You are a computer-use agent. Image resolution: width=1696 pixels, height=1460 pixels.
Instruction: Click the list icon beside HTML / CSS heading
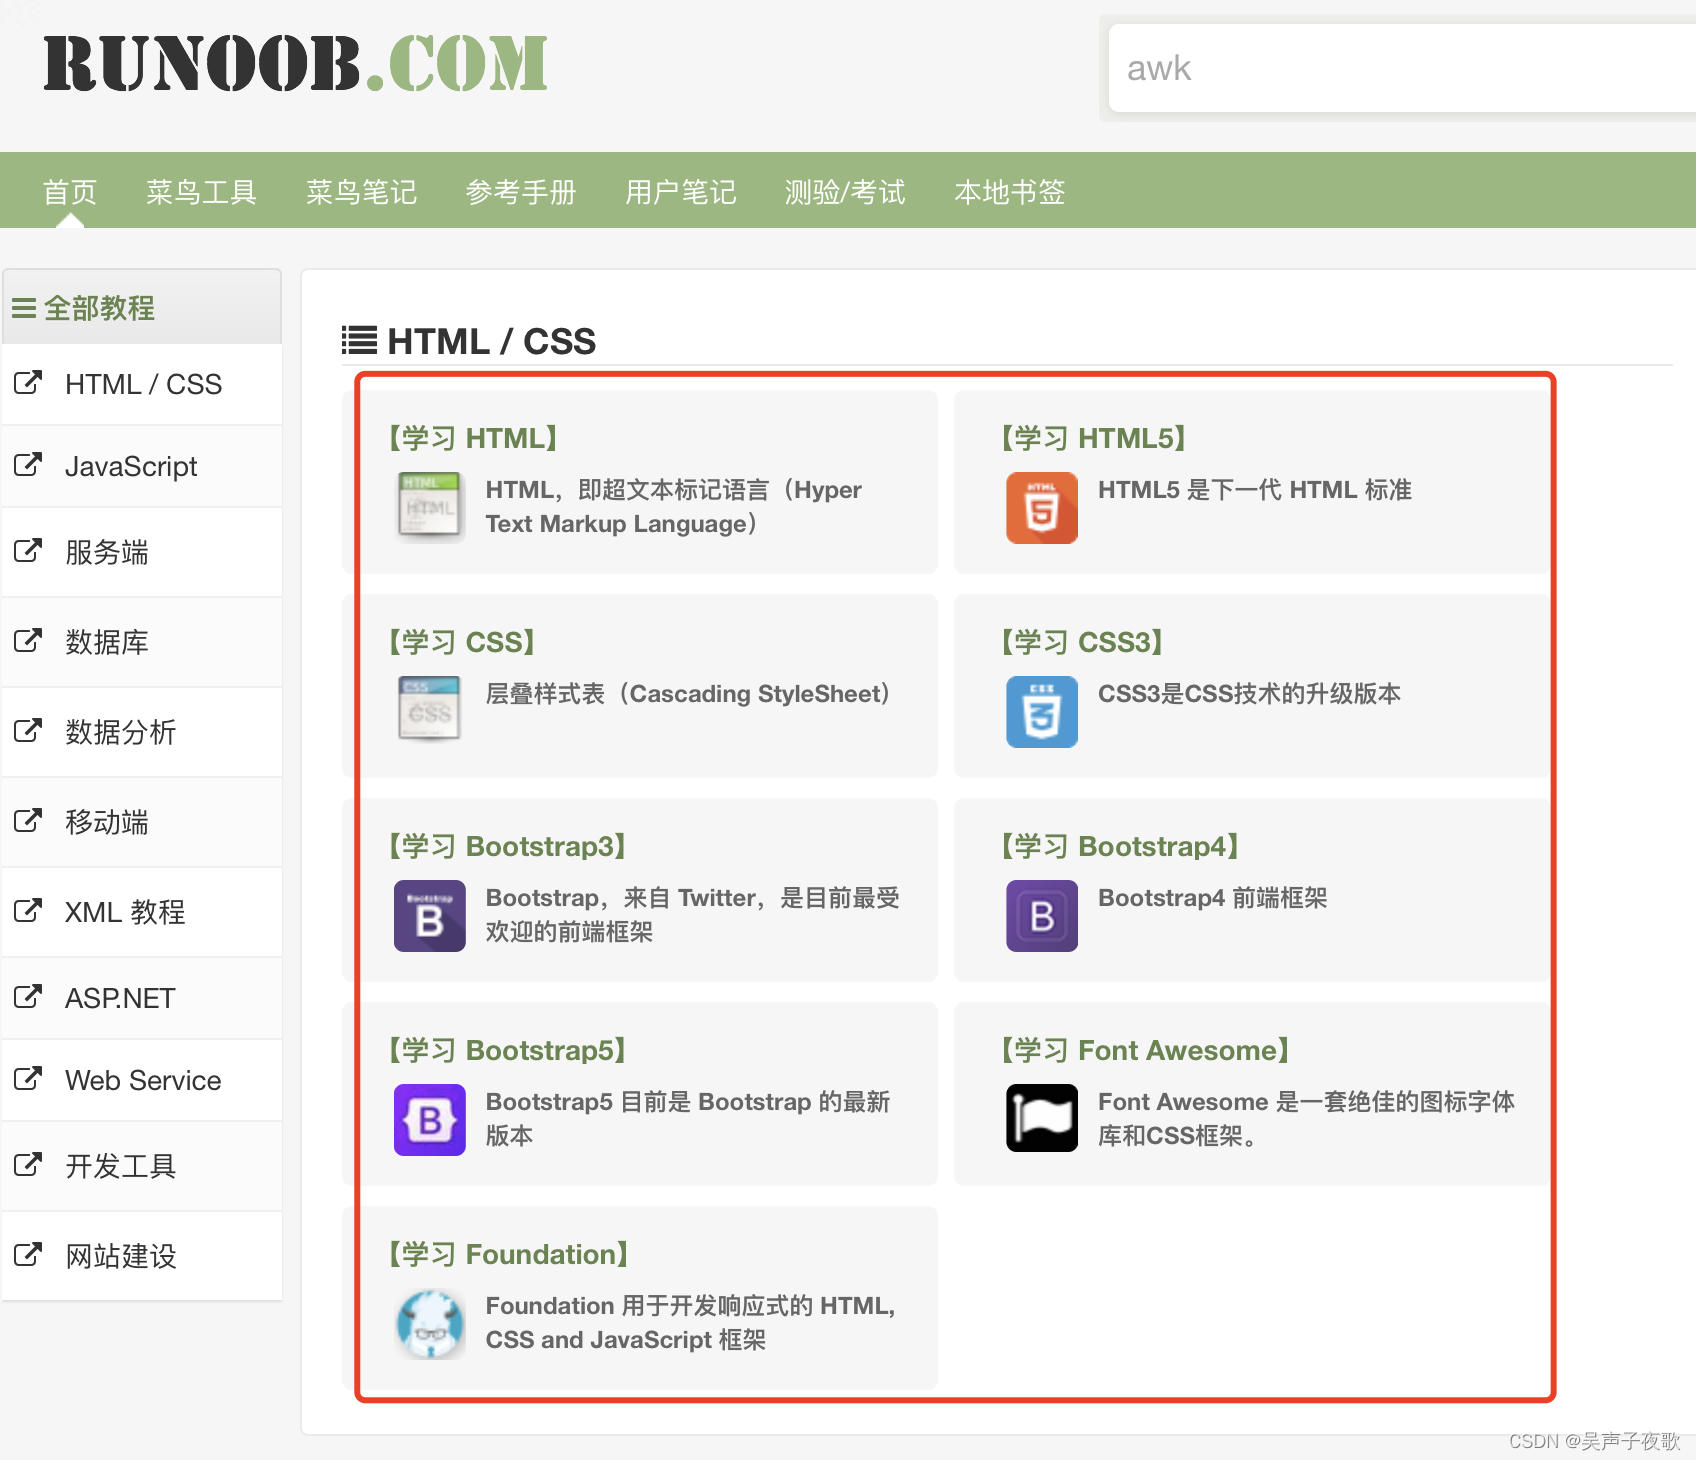pyautogui.click(x=359, y=340)
